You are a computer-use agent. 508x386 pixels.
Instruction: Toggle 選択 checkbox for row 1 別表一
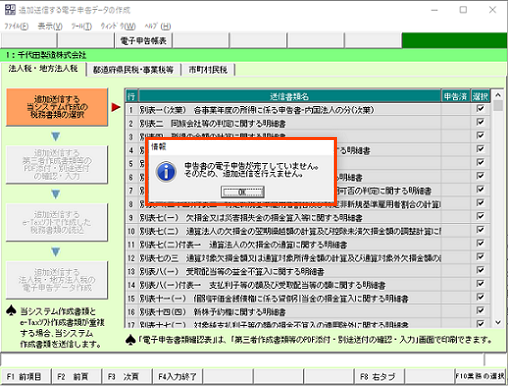[x=480, y=108]
